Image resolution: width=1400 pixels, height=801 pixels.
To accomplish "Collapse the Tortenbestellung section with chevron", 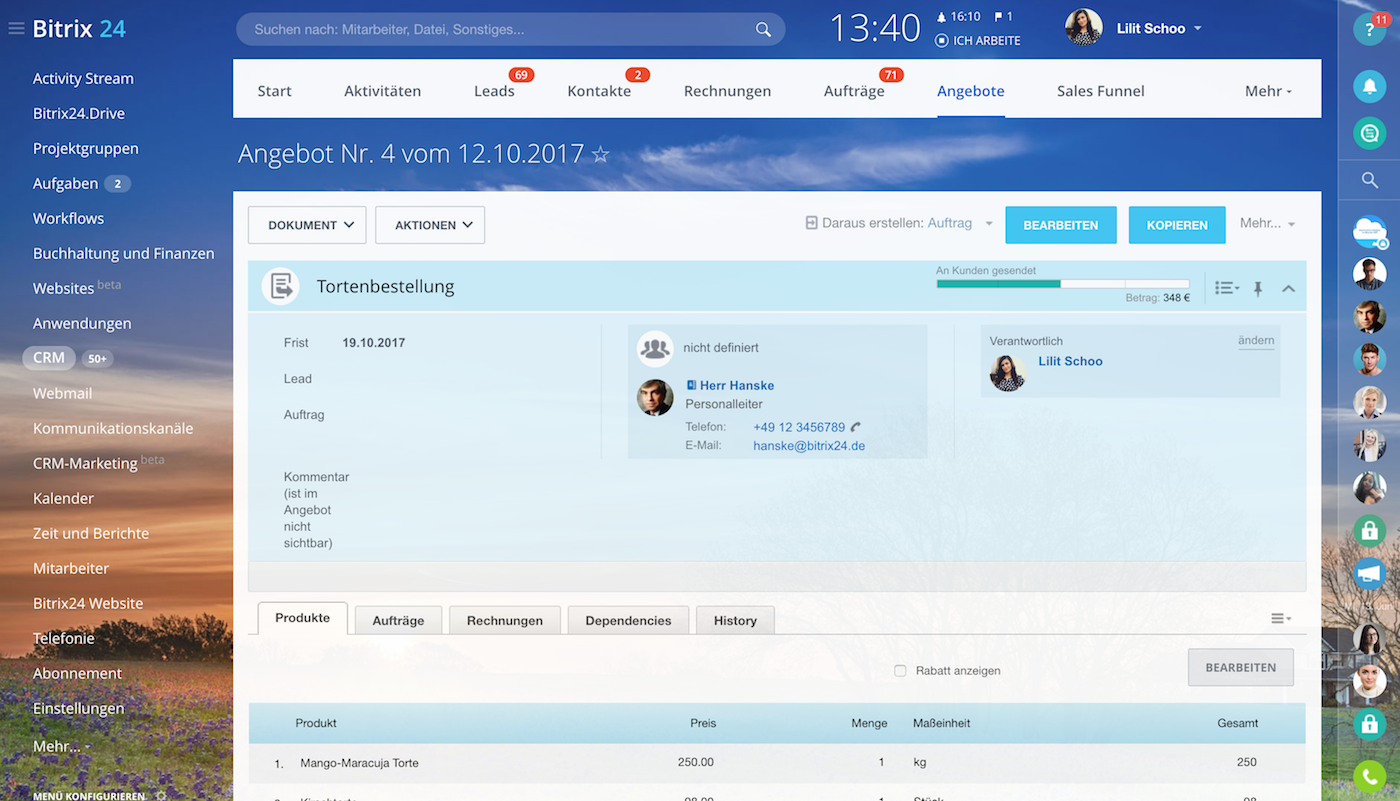I will tap(1288, 288).
